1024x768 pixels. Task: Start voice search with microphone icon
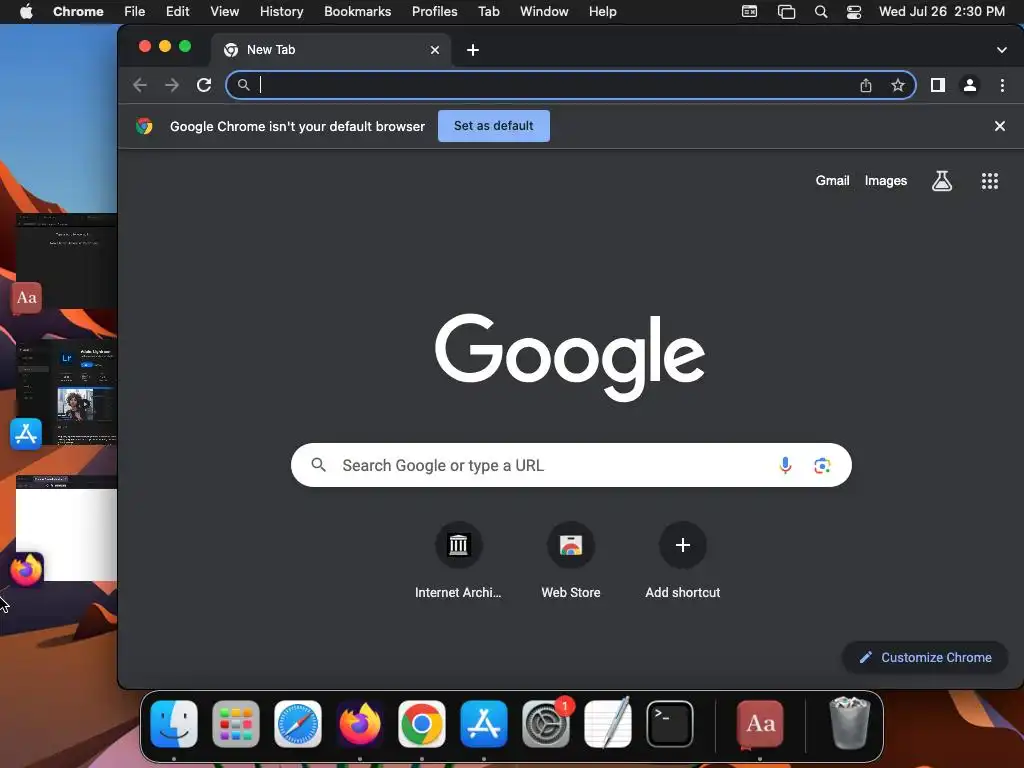point(785,465)
